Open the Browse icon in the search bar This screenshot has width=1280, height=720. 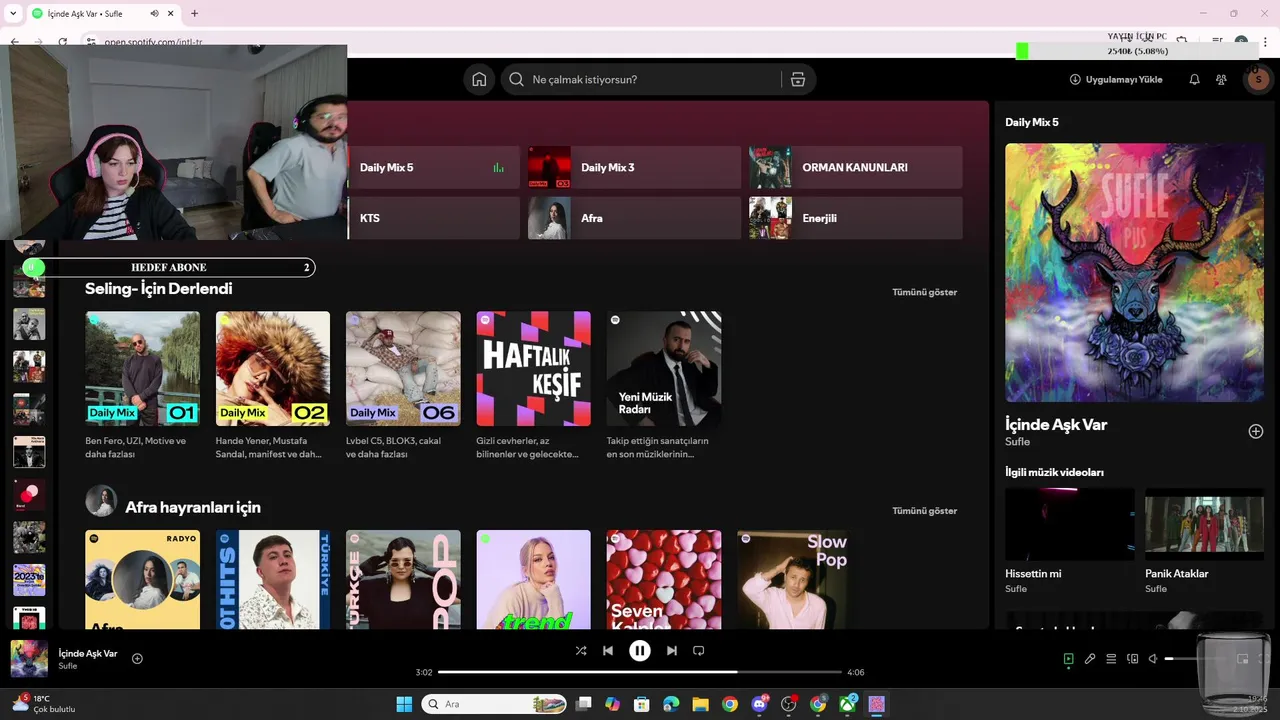(x=797, y=80)
